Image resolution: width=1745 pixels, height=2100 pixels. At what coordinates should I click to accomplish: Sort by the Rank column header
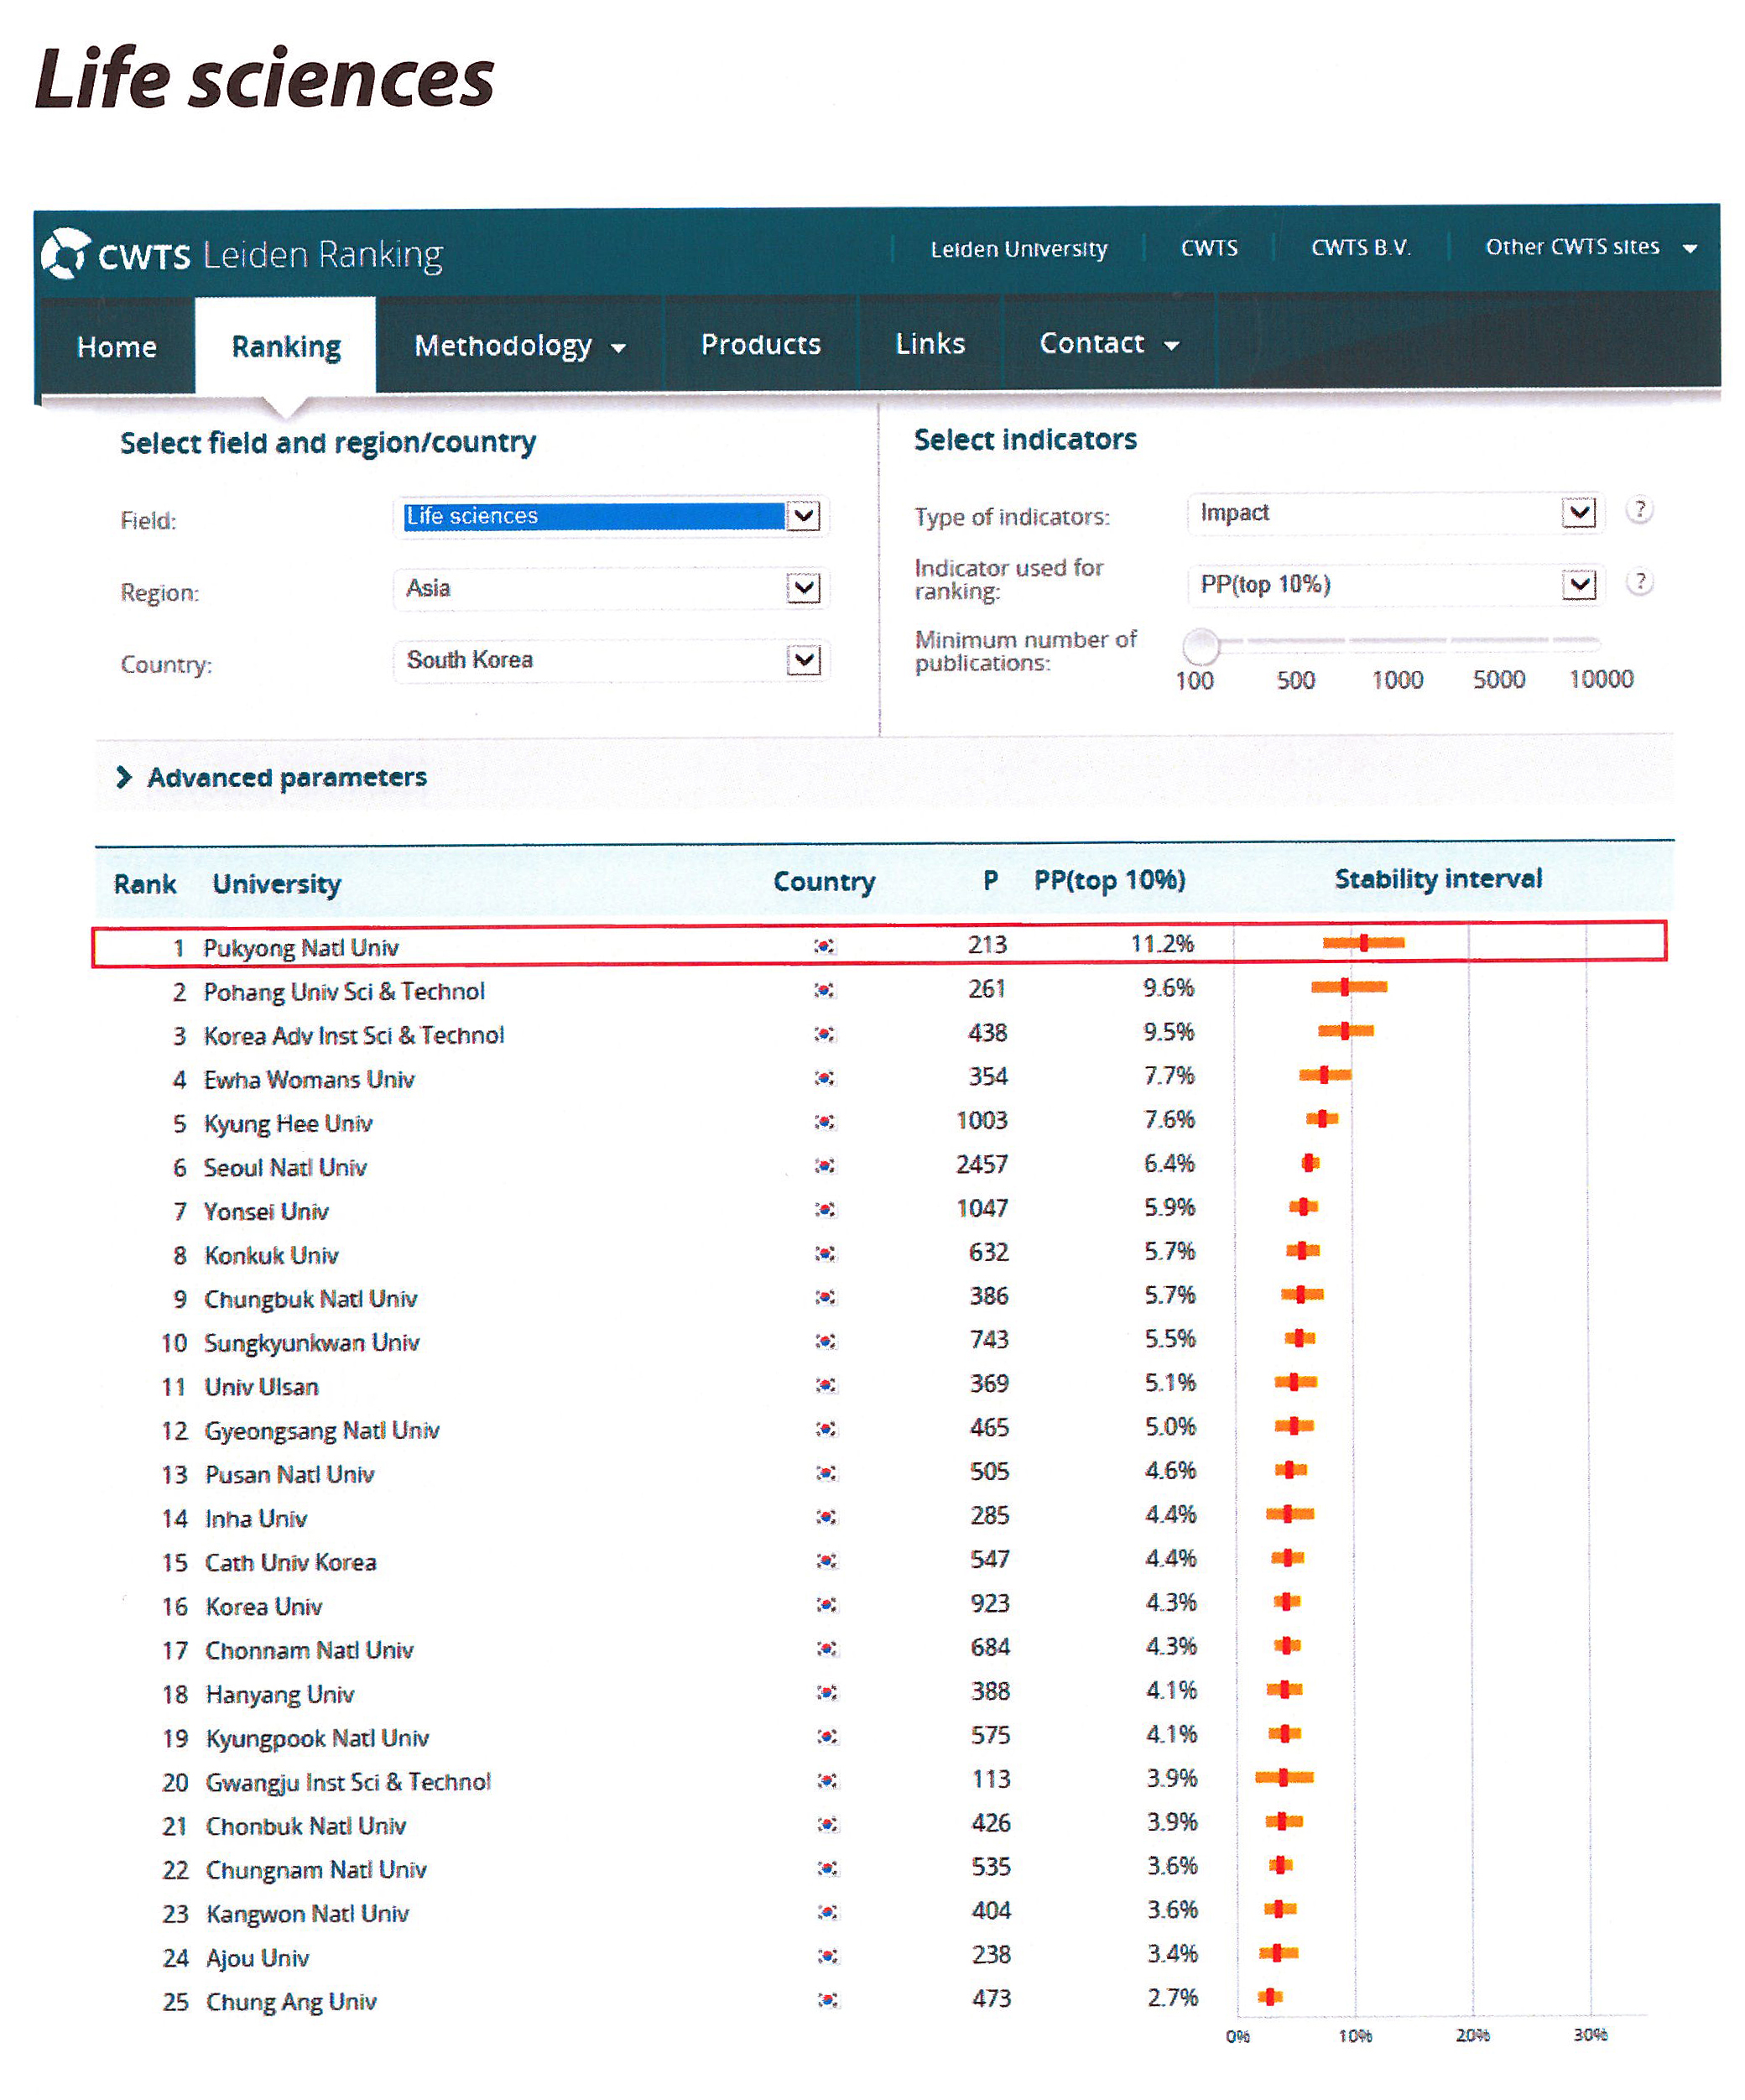(x=145, y=884)
